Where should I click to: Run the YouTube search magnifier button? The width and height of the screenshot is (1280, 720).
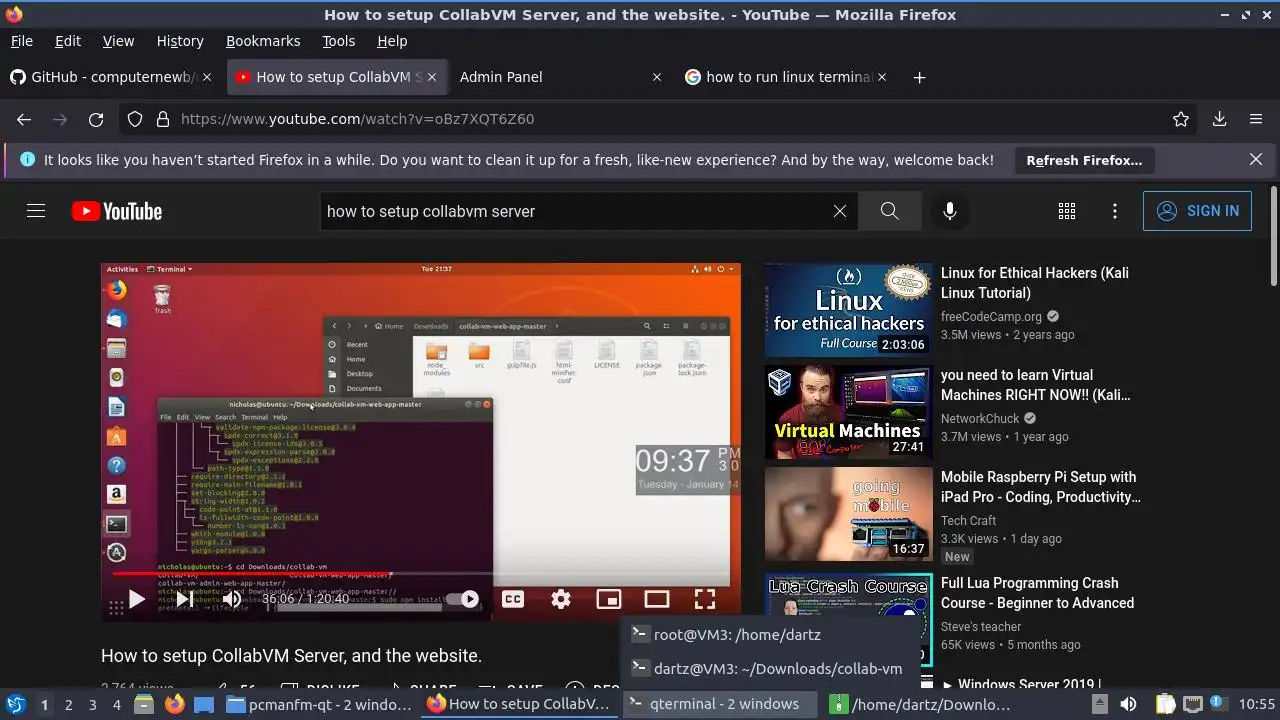(x=889, y=211)
